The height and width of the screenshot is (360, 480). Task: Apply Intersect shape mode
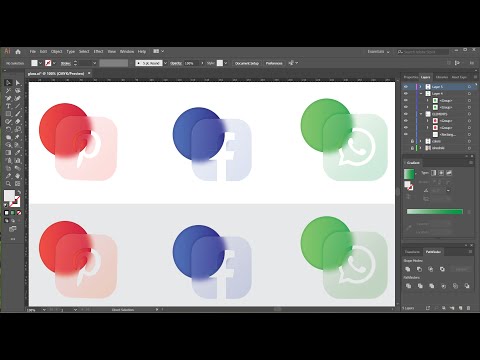pos(431,269)
